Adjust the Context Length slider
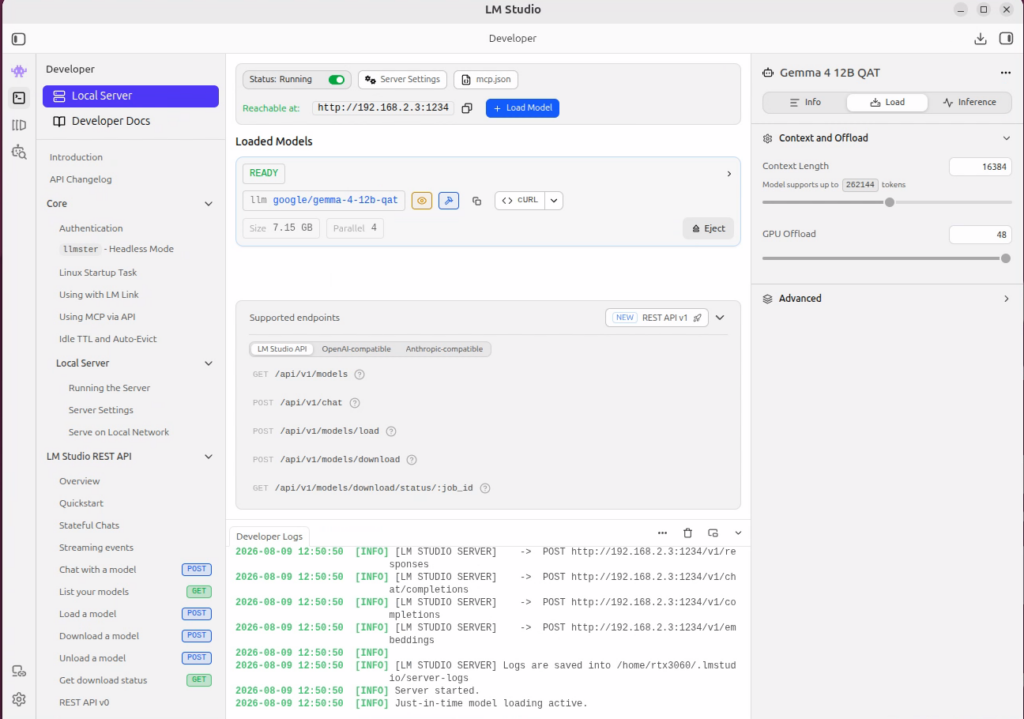 coord(889,202)
